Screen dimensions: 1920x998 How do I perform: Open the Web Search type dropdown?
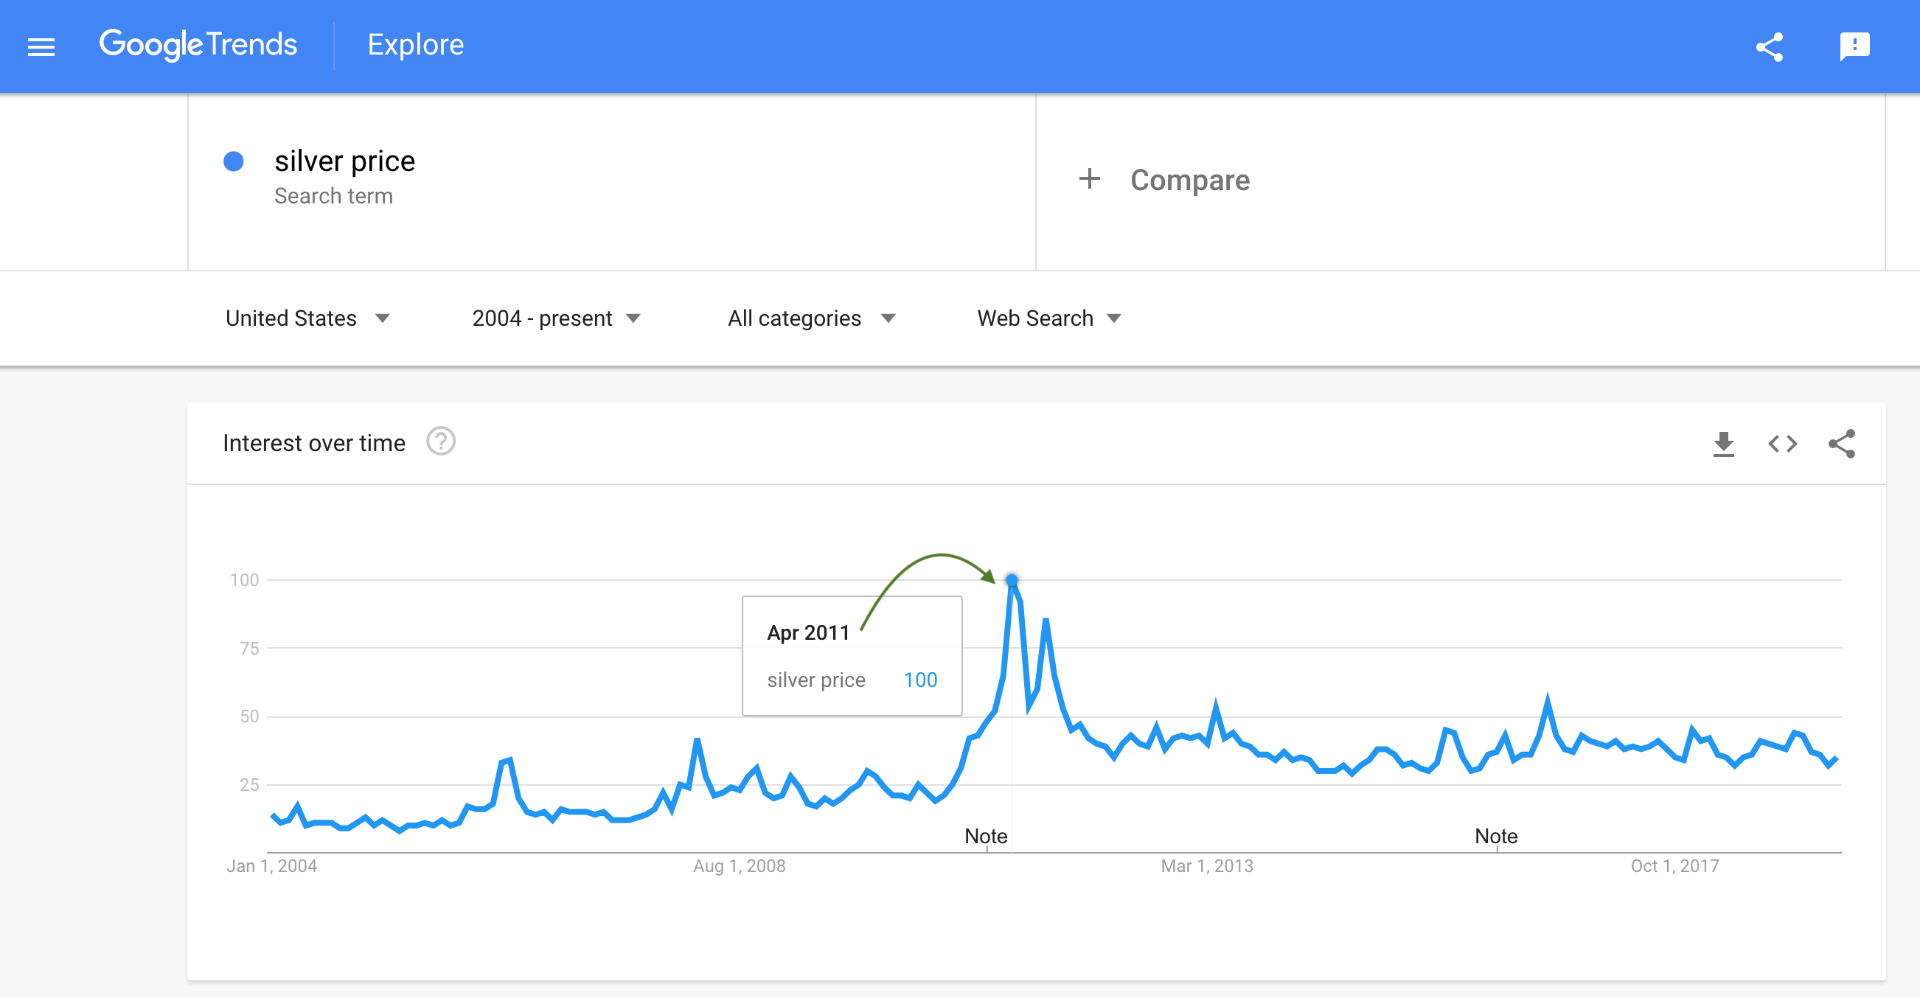1049,318
